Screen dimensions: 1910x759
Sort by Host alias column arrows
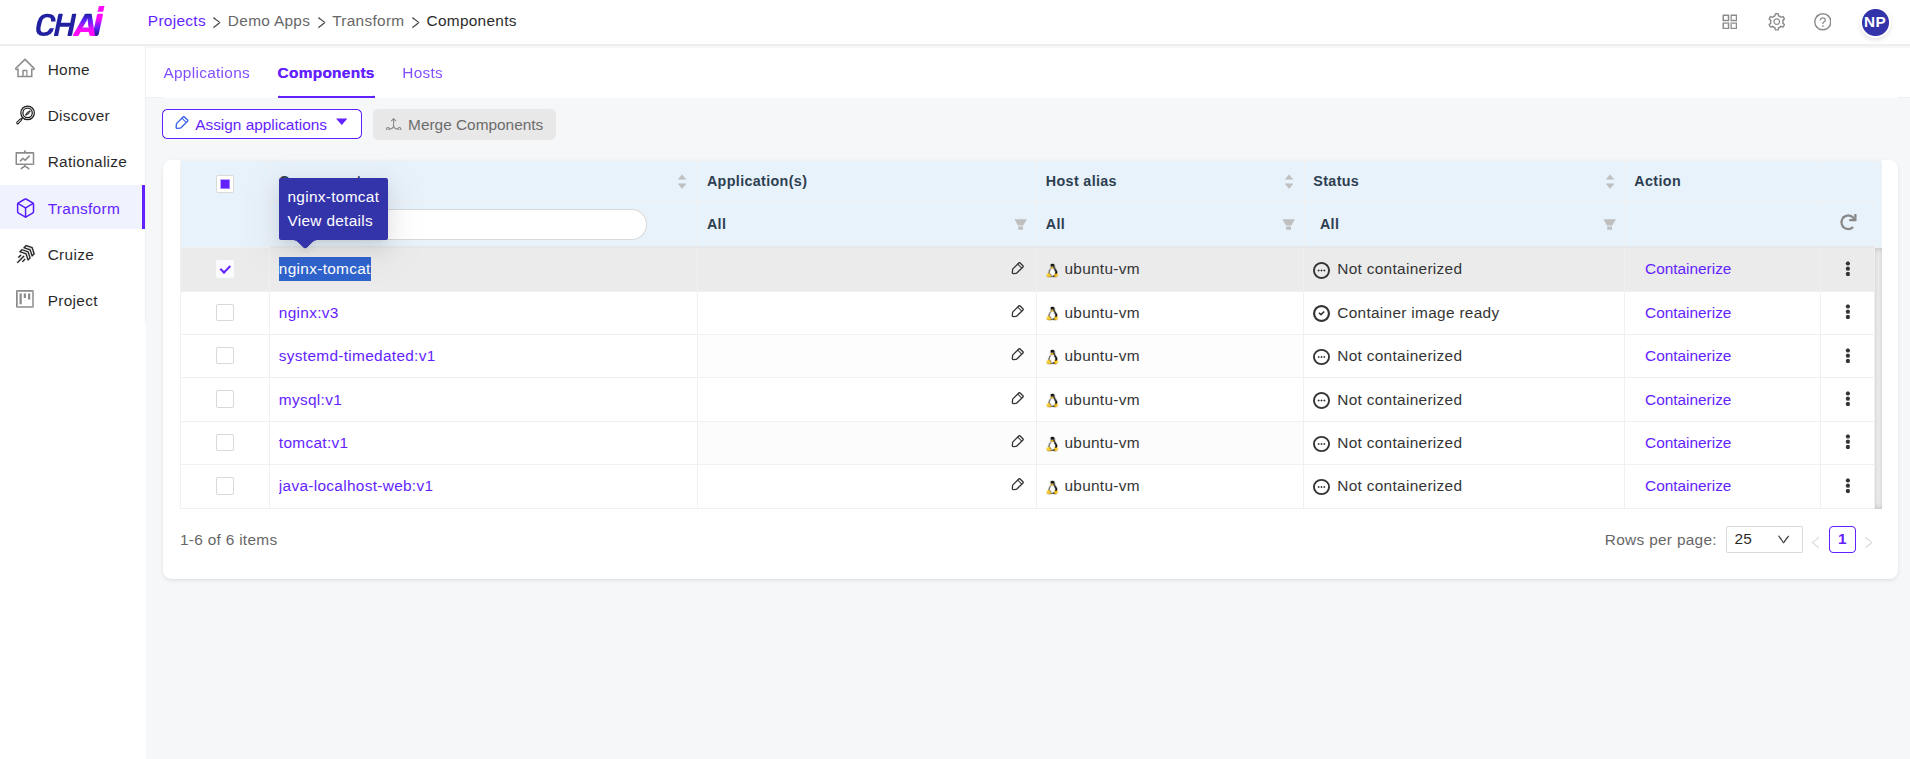pos(1288,182)
